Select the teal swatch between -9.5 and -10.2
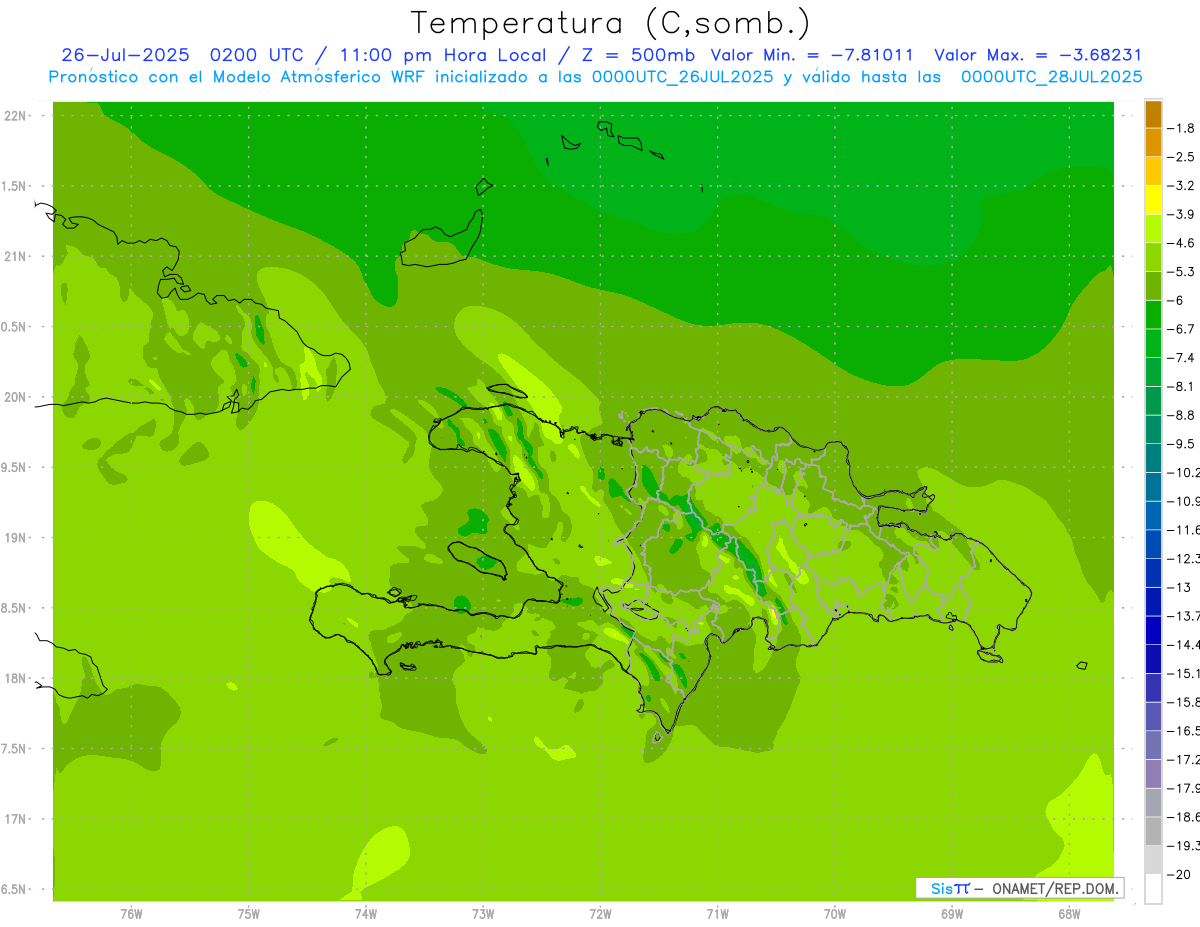This screenshot has width=1200, height=927. (x=1153, y=458)
